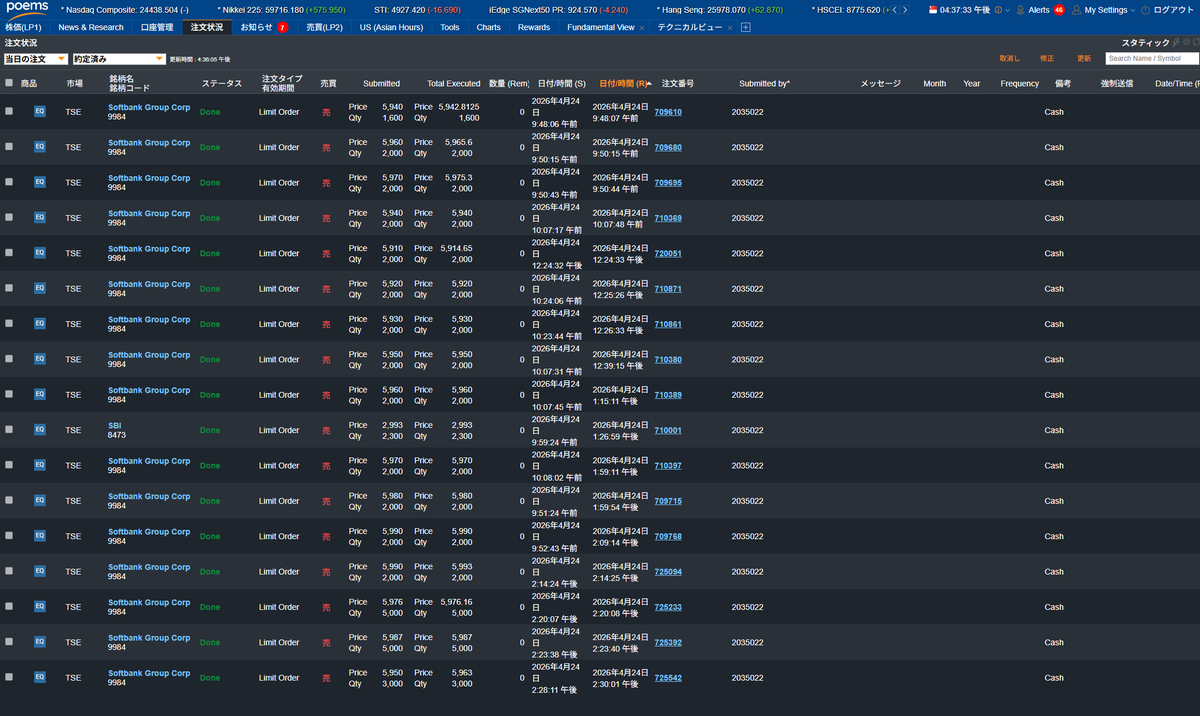Image resolution: width=1200 pixels, height=716 pixels.
Task: Click EQ icon for order 709680
Action: click(40, 147)
